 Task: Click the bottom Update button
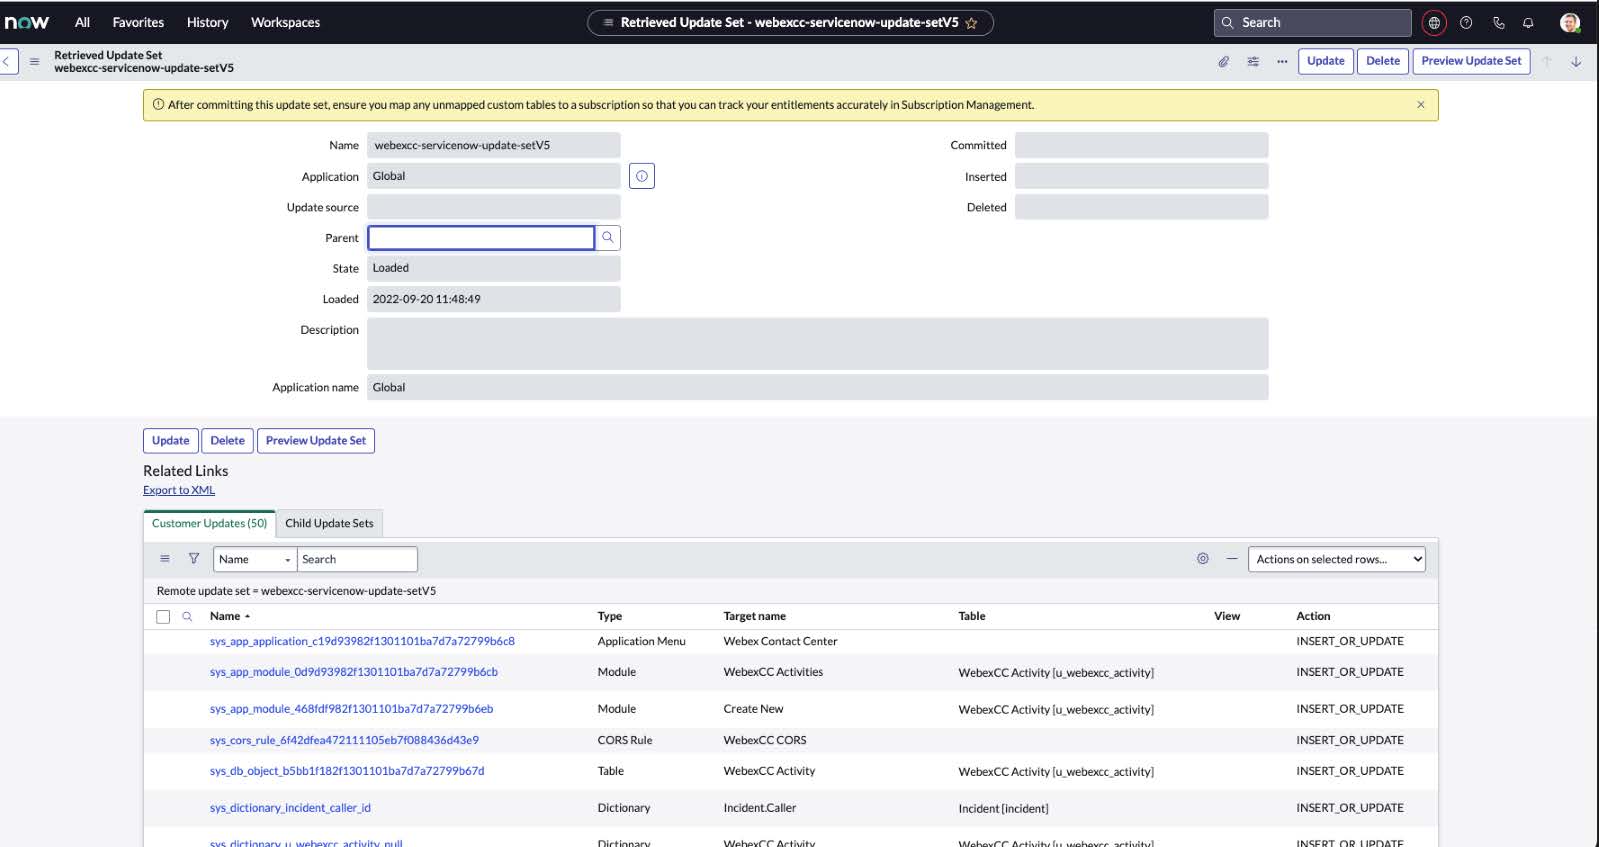[x=171, y=441]
